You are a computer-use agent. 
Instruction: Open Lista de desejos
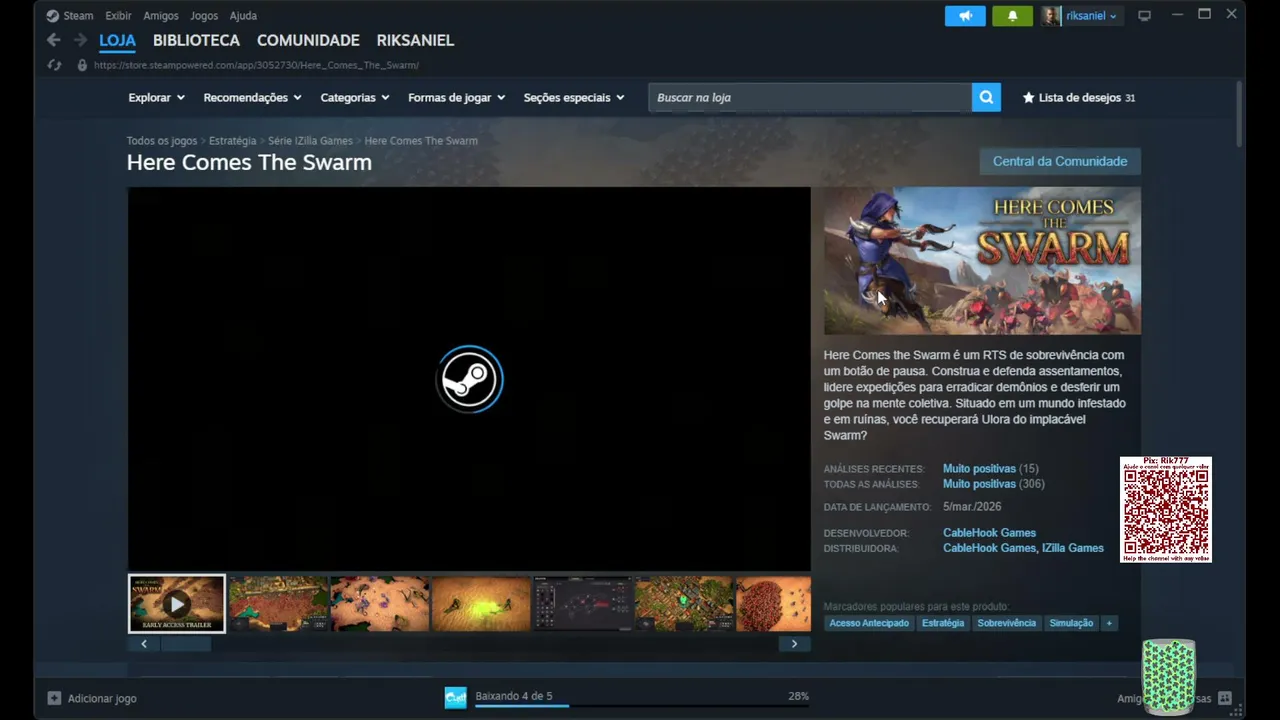(x=1079, y=98)
